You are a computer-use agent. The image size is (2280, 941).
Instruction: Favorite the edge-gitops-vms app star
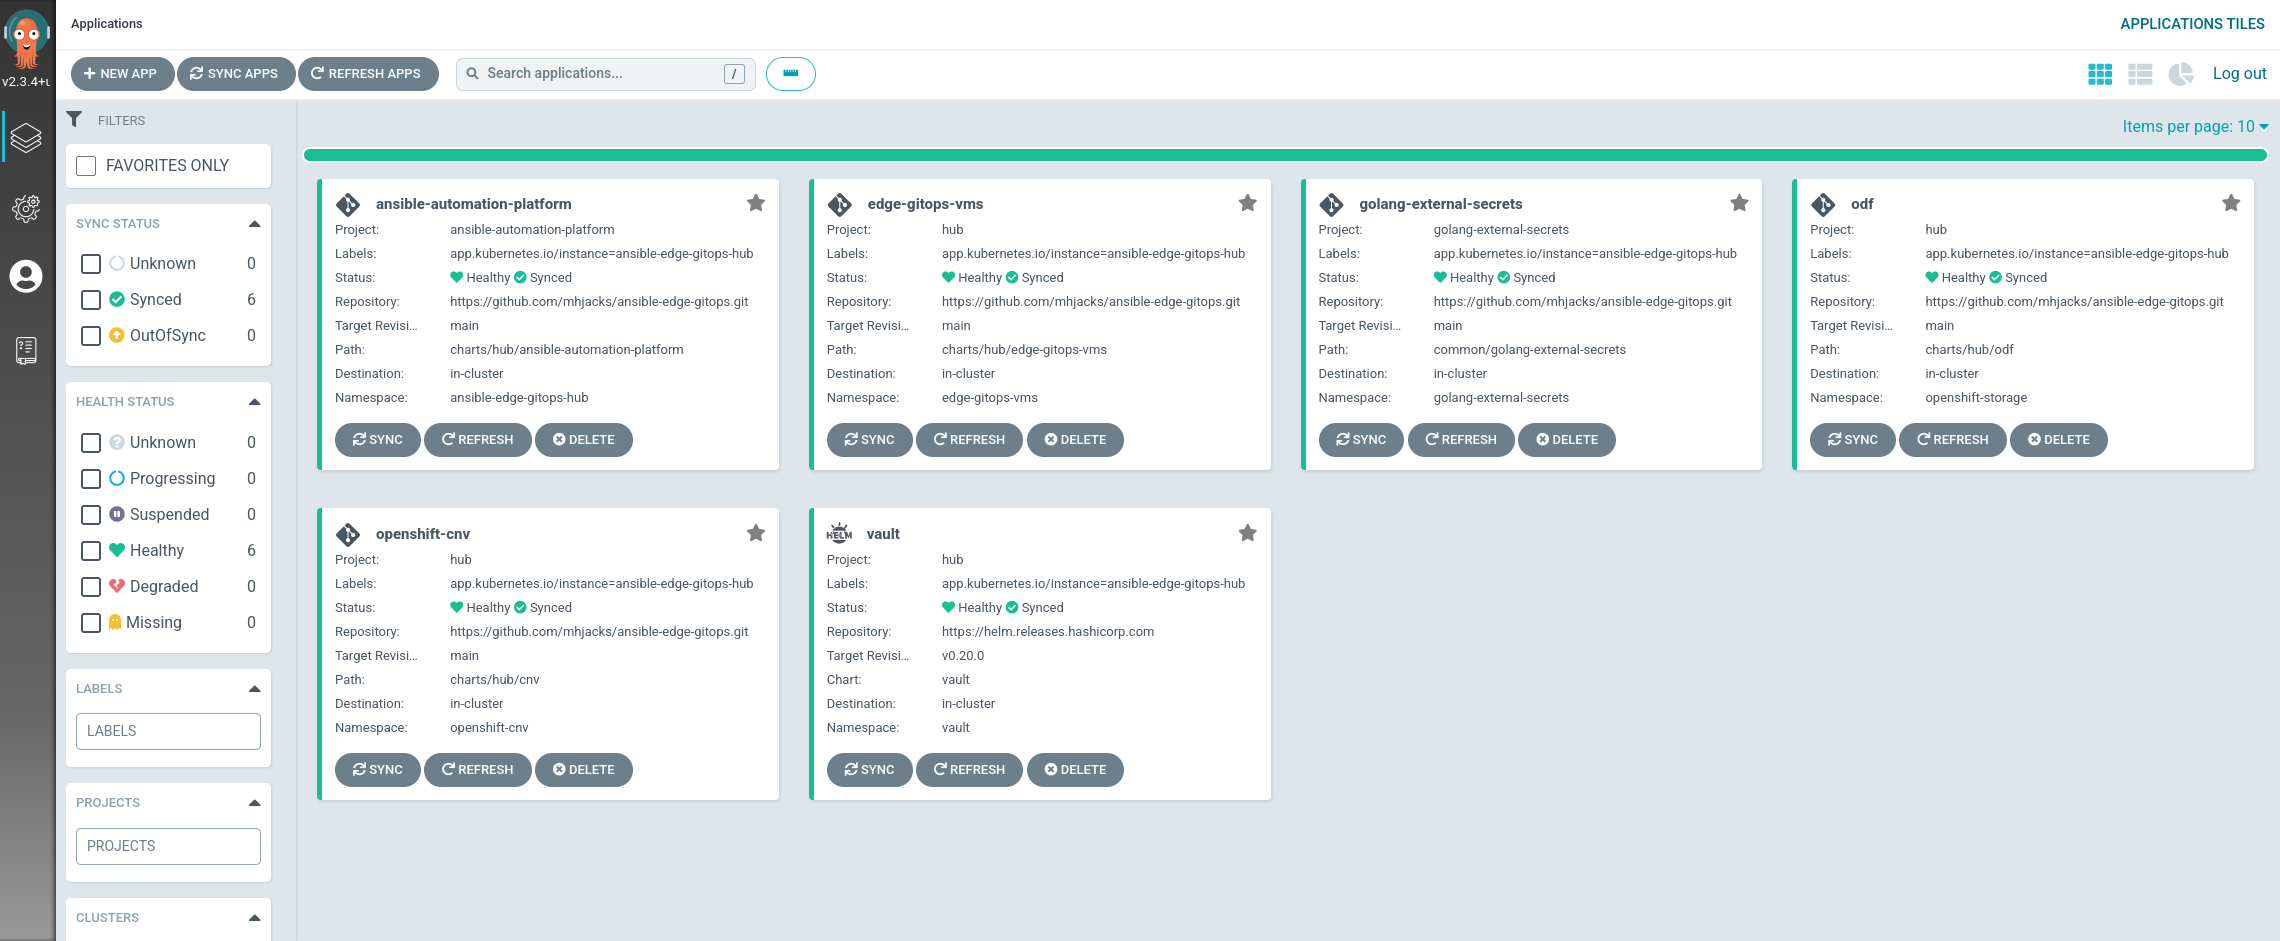(x=1248, y=203)
